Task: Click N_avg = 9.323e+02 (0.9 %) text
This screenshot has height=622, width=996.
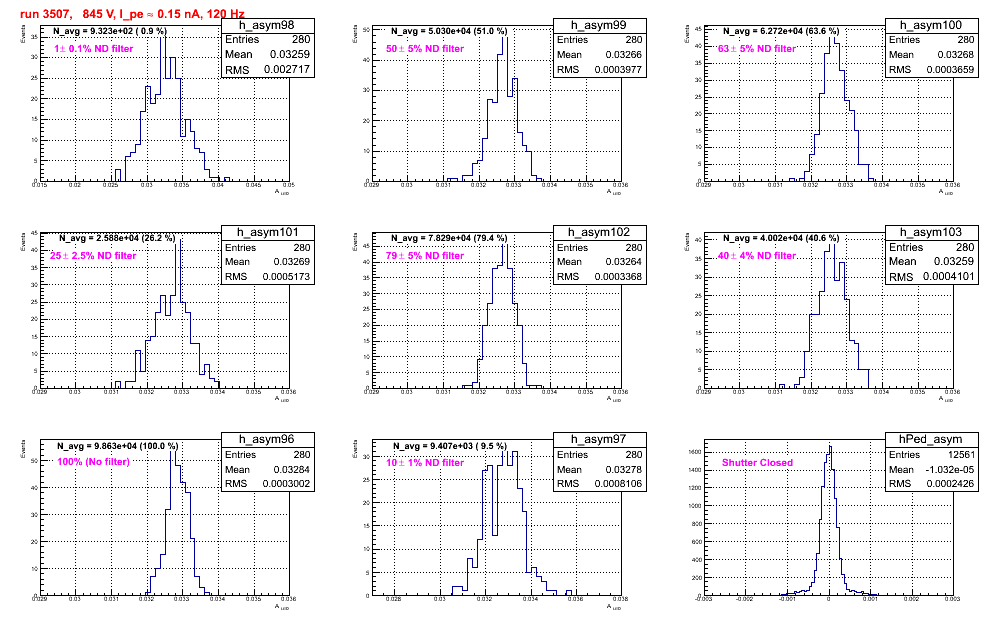Action: [111, 31]
